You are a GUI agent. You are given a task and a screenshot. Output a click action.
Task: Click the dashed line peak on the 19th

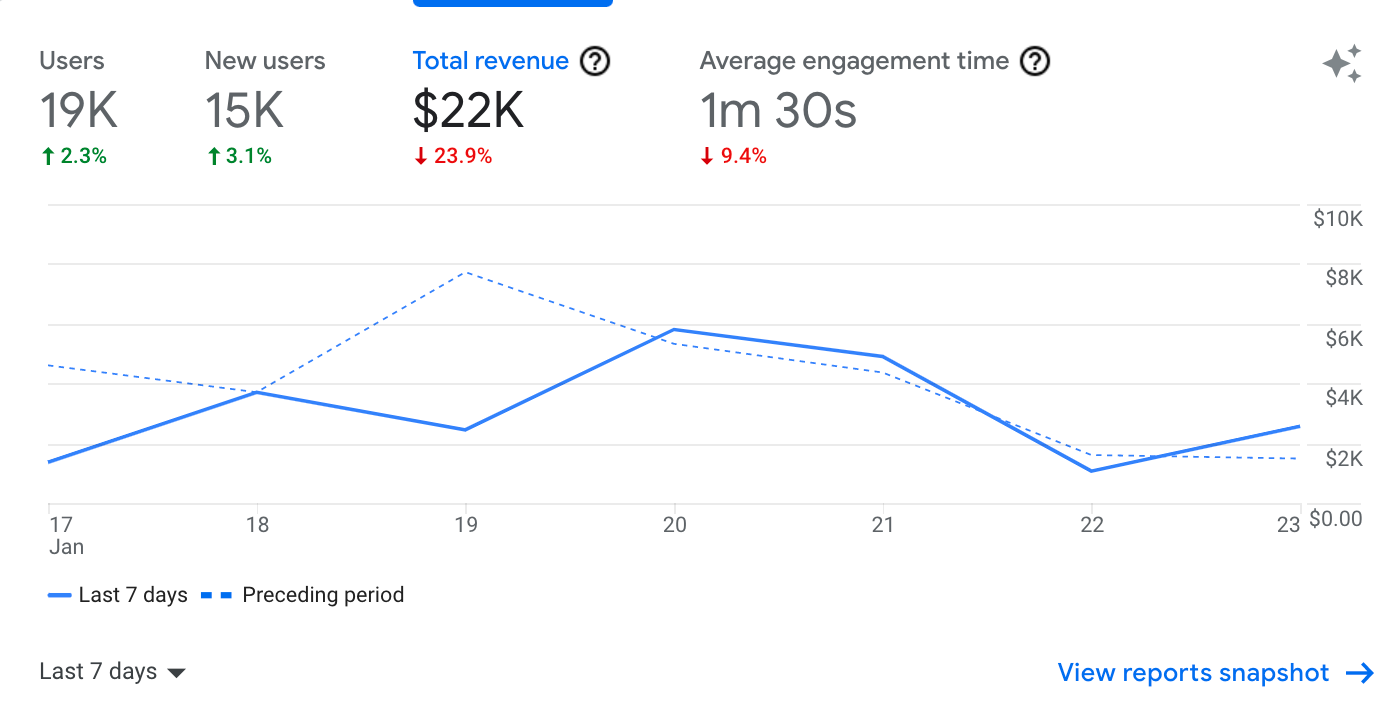point(466,272)
